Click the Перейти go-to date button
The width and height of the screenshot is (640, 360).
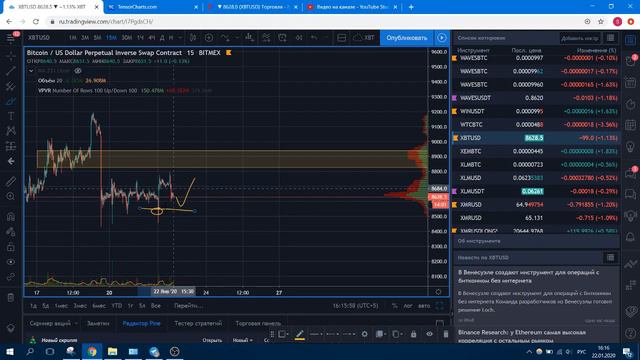(188, 305)
